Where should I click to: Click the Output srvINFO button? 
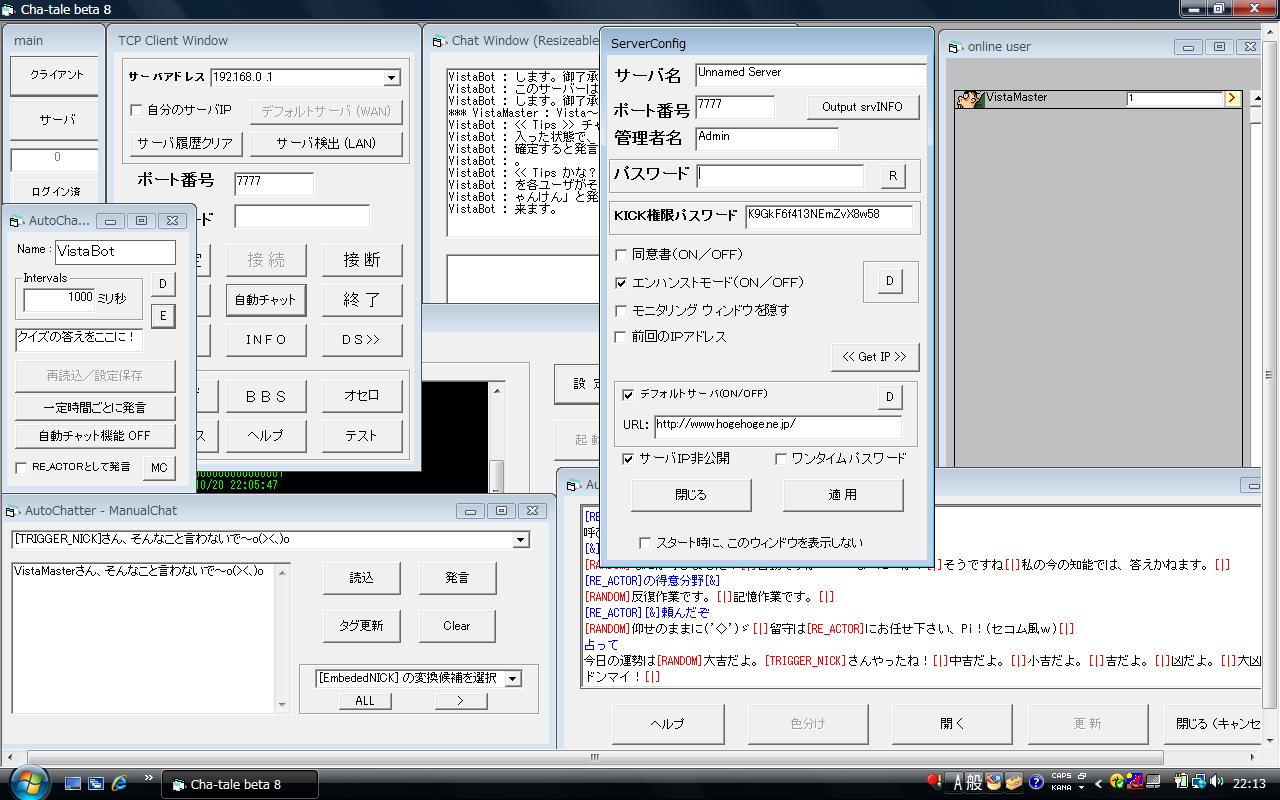coord(862,107)
